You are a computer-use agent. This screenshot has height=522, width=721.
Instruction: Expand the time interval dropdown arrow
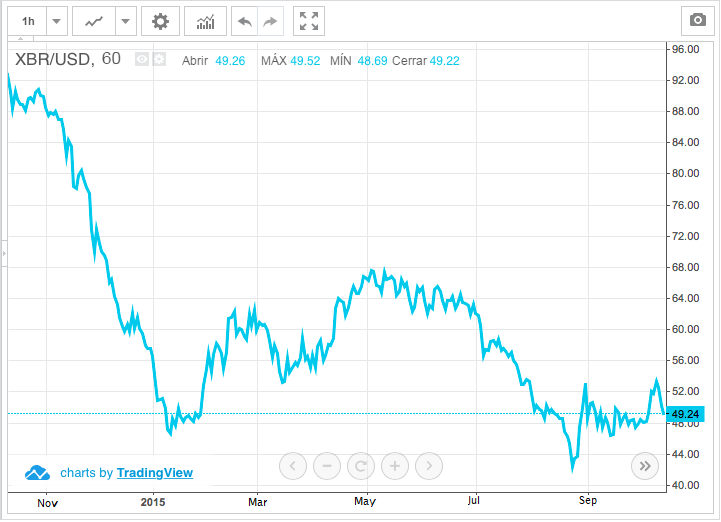point(57,21)
